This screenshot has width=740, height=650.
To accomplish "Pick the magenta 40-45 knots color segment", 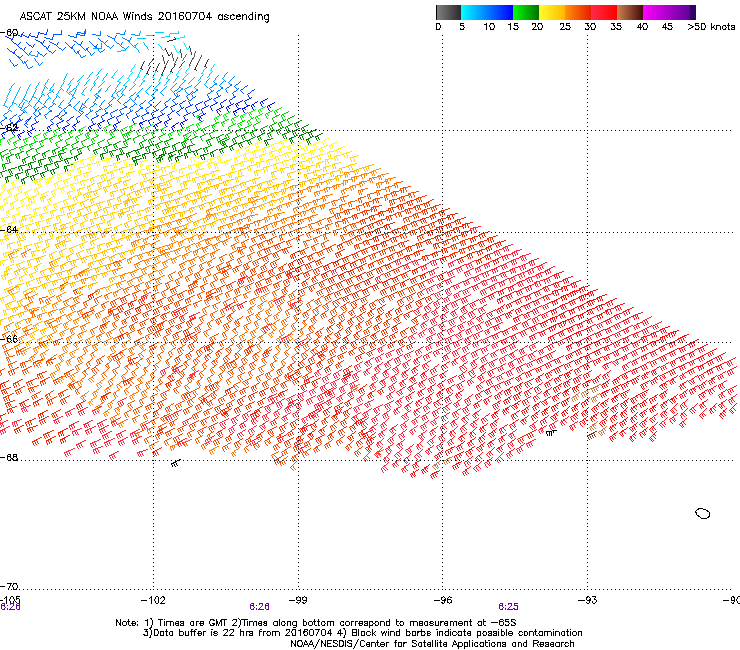I will tap(656, 12).
